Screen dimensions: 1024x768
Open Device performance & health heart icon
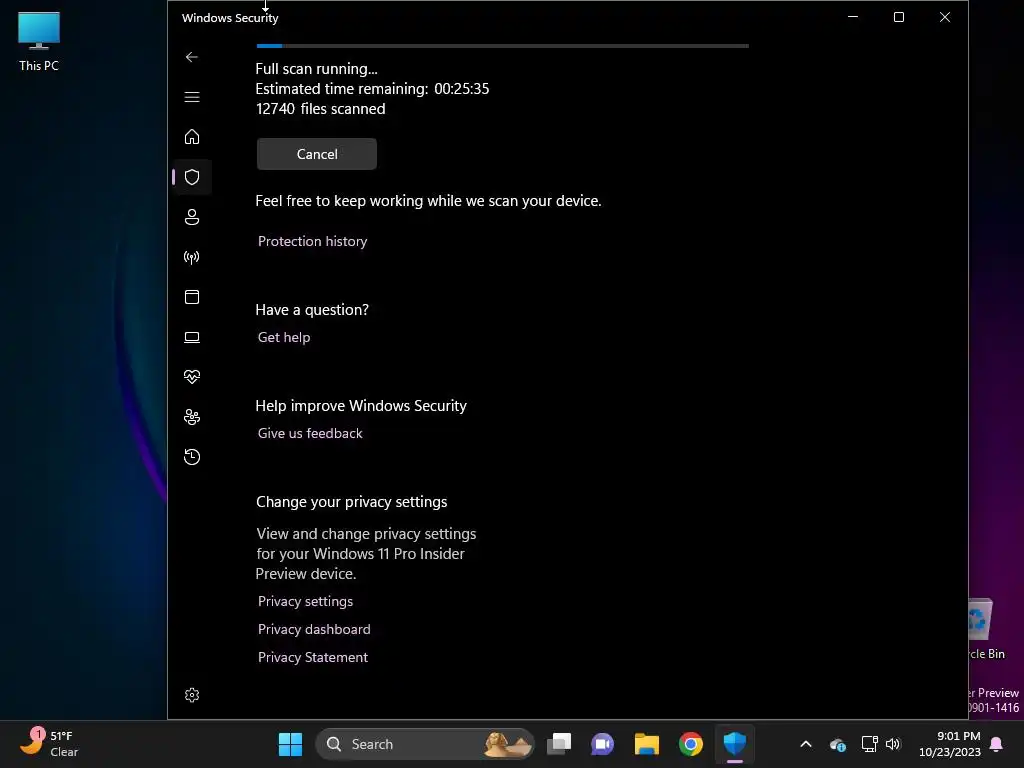(191, 377)
